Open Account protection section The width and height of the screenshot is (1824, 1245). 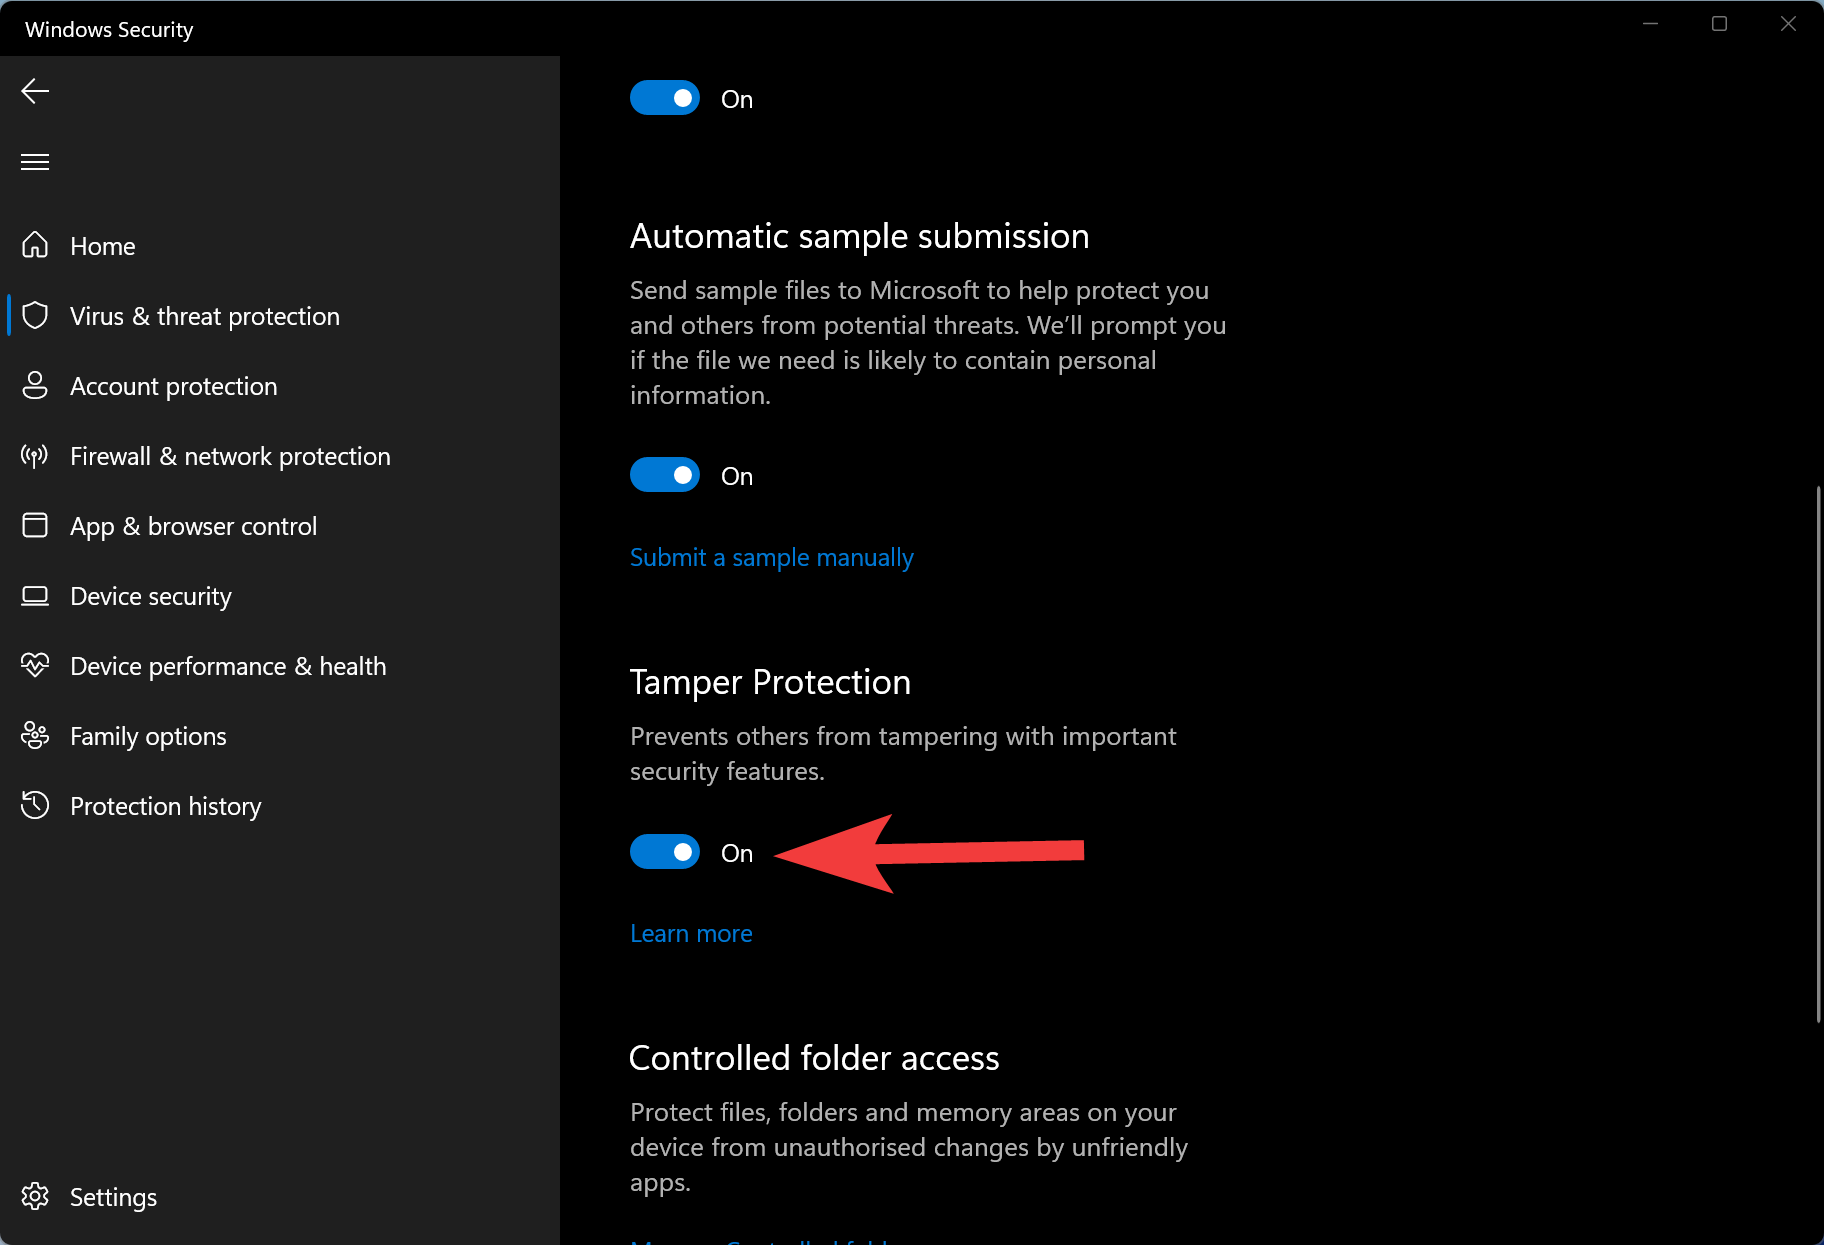click(280, 386)
